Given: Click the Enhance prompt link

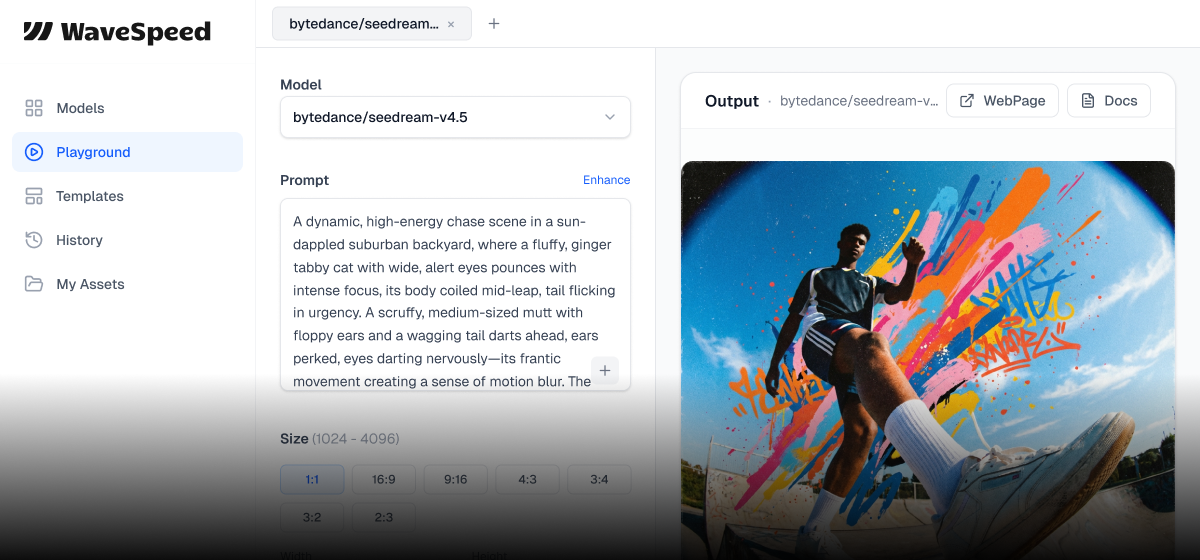Looking at the screenshot, I should point(606,180).
